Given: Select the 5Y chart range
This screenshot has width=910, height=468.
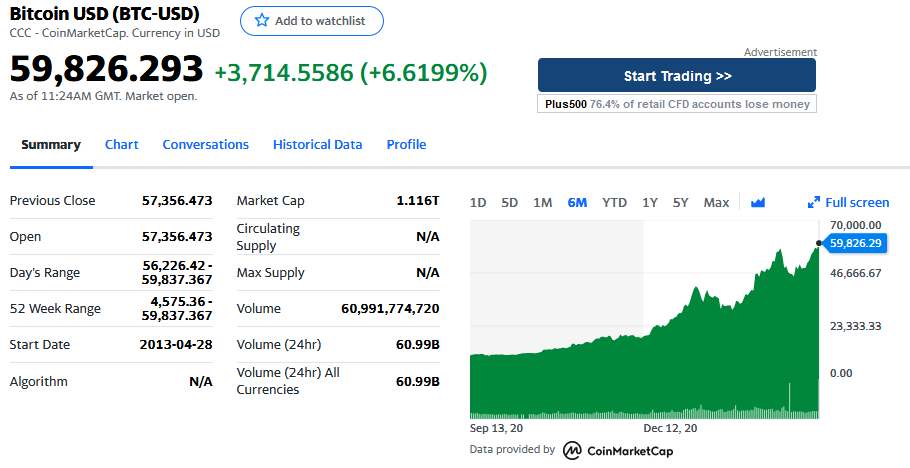Looking at the screenshot, I should 680,202.
